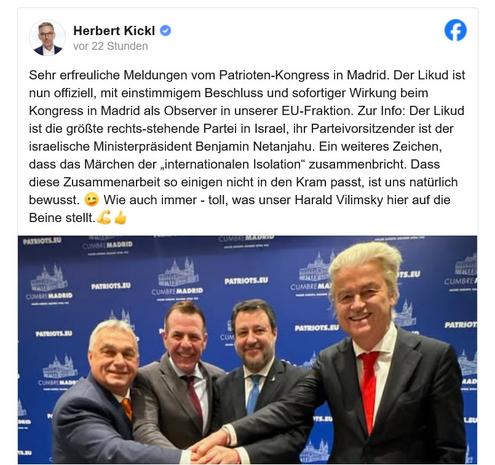Click the center PATRIOTS.EU text on the backdrop

pyautogui.click(x=246, y=281)
